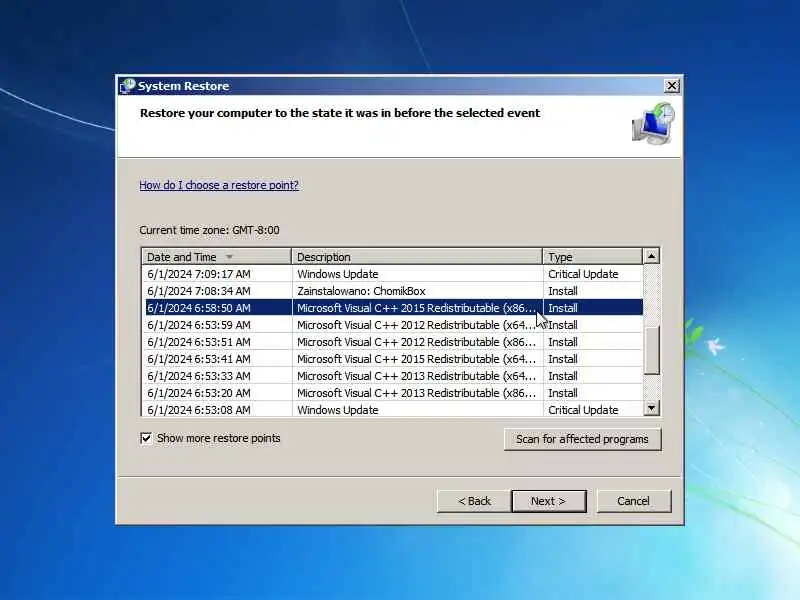The image size is (800, 600).
Task: Select the 6/1/2024 6:53:41 AM restore point
Action: click(x=392, y=359)
